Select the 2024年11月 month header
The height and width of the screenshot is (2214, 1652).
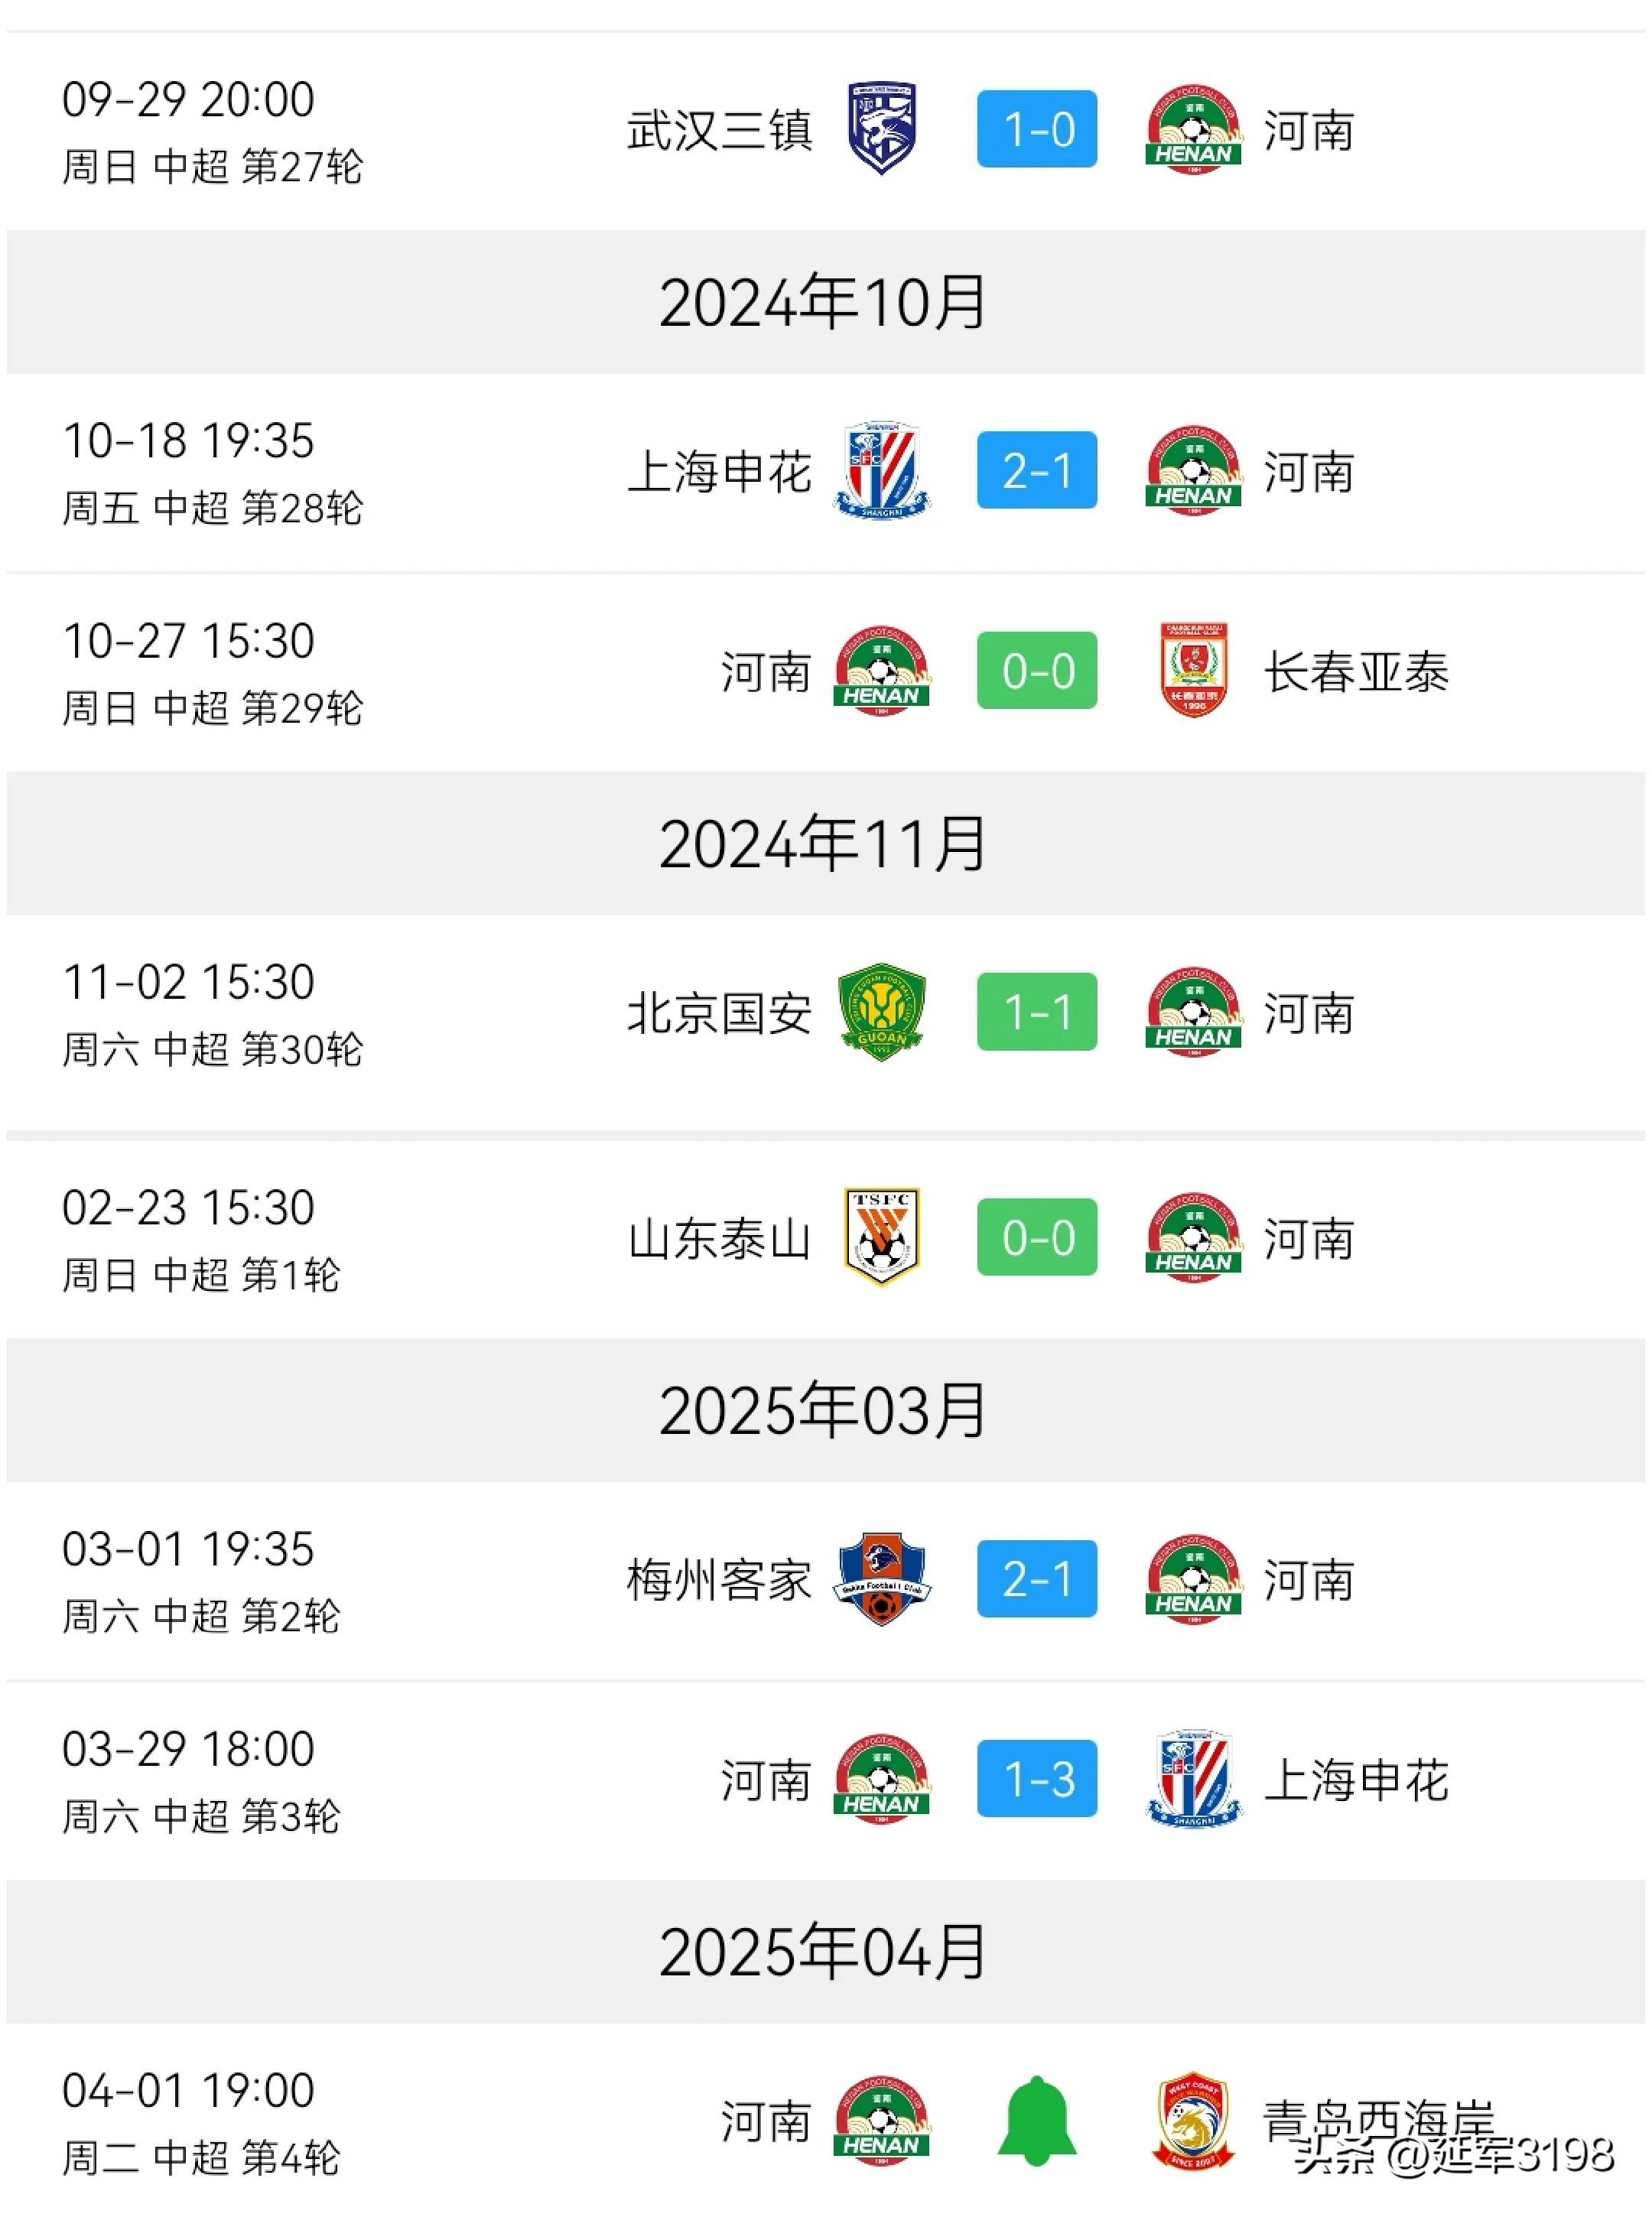coord(824,844)
